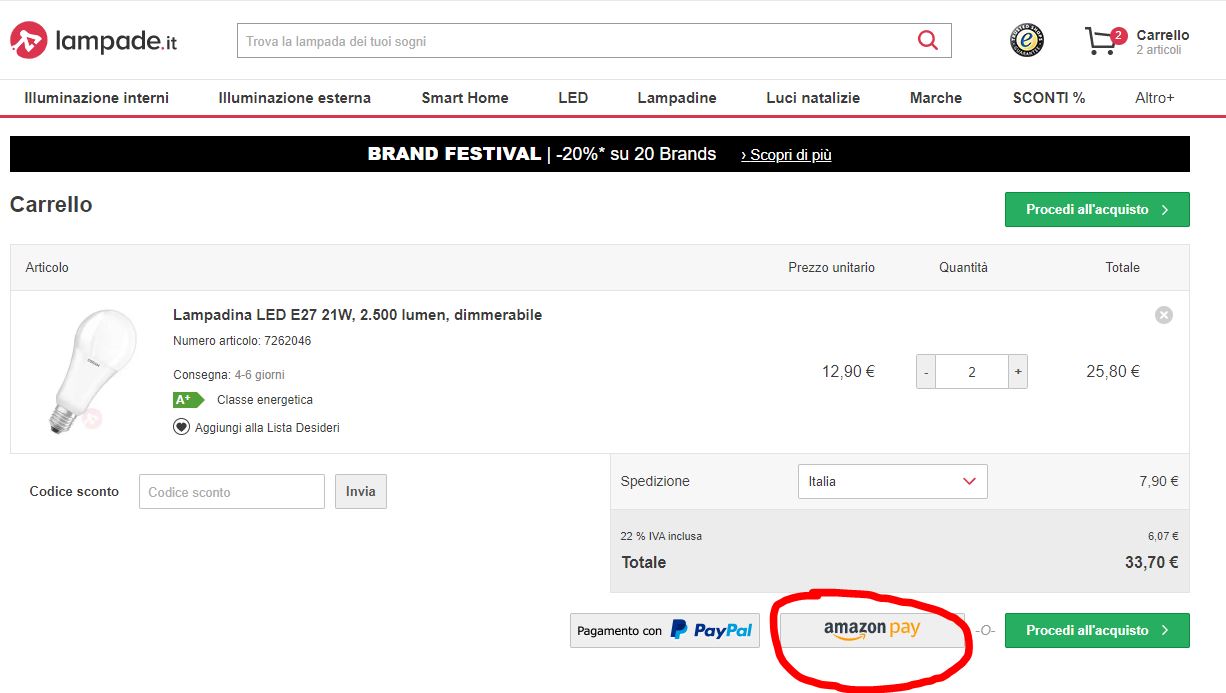Screen dimensions: 1226x693
Task: Click the heart wishlist icon
Action: 181,427
